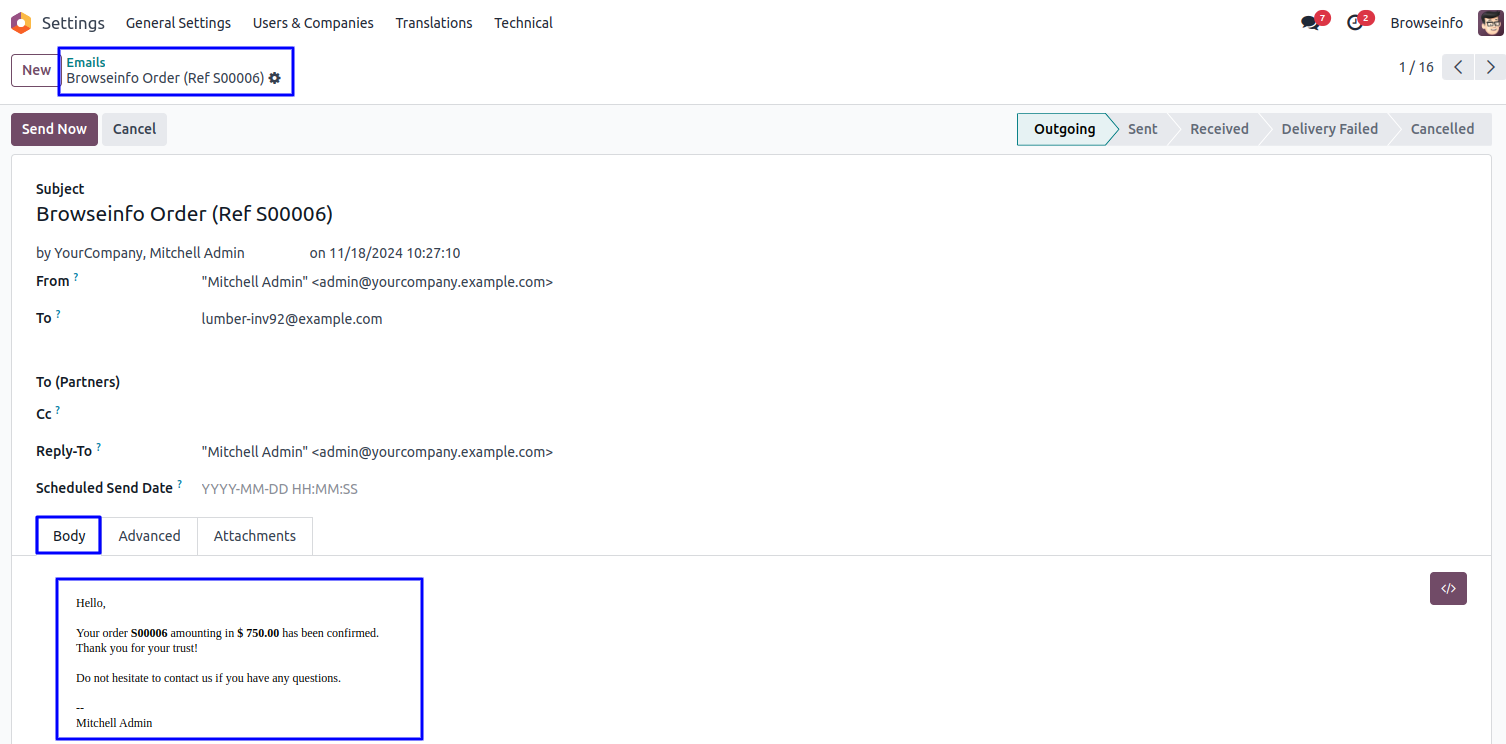Go to the previous record with the left arrow
The image size is (1506, 744).
[x=1459, y=68]
